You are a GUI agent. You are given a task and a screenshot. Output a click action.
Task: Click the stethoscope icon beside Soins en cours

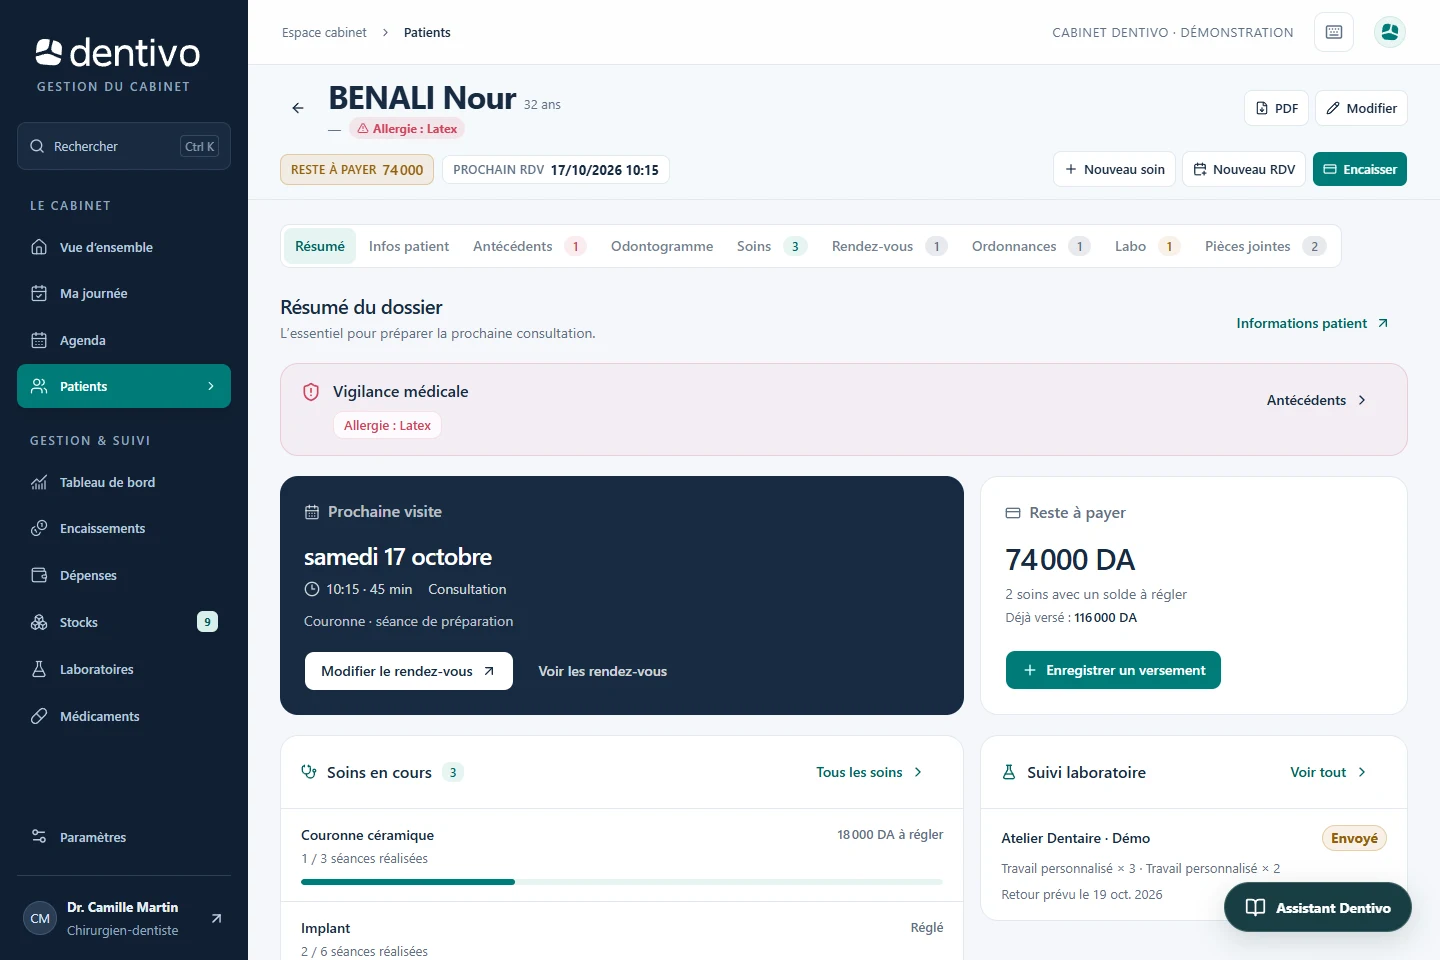[x=309, y=772]
